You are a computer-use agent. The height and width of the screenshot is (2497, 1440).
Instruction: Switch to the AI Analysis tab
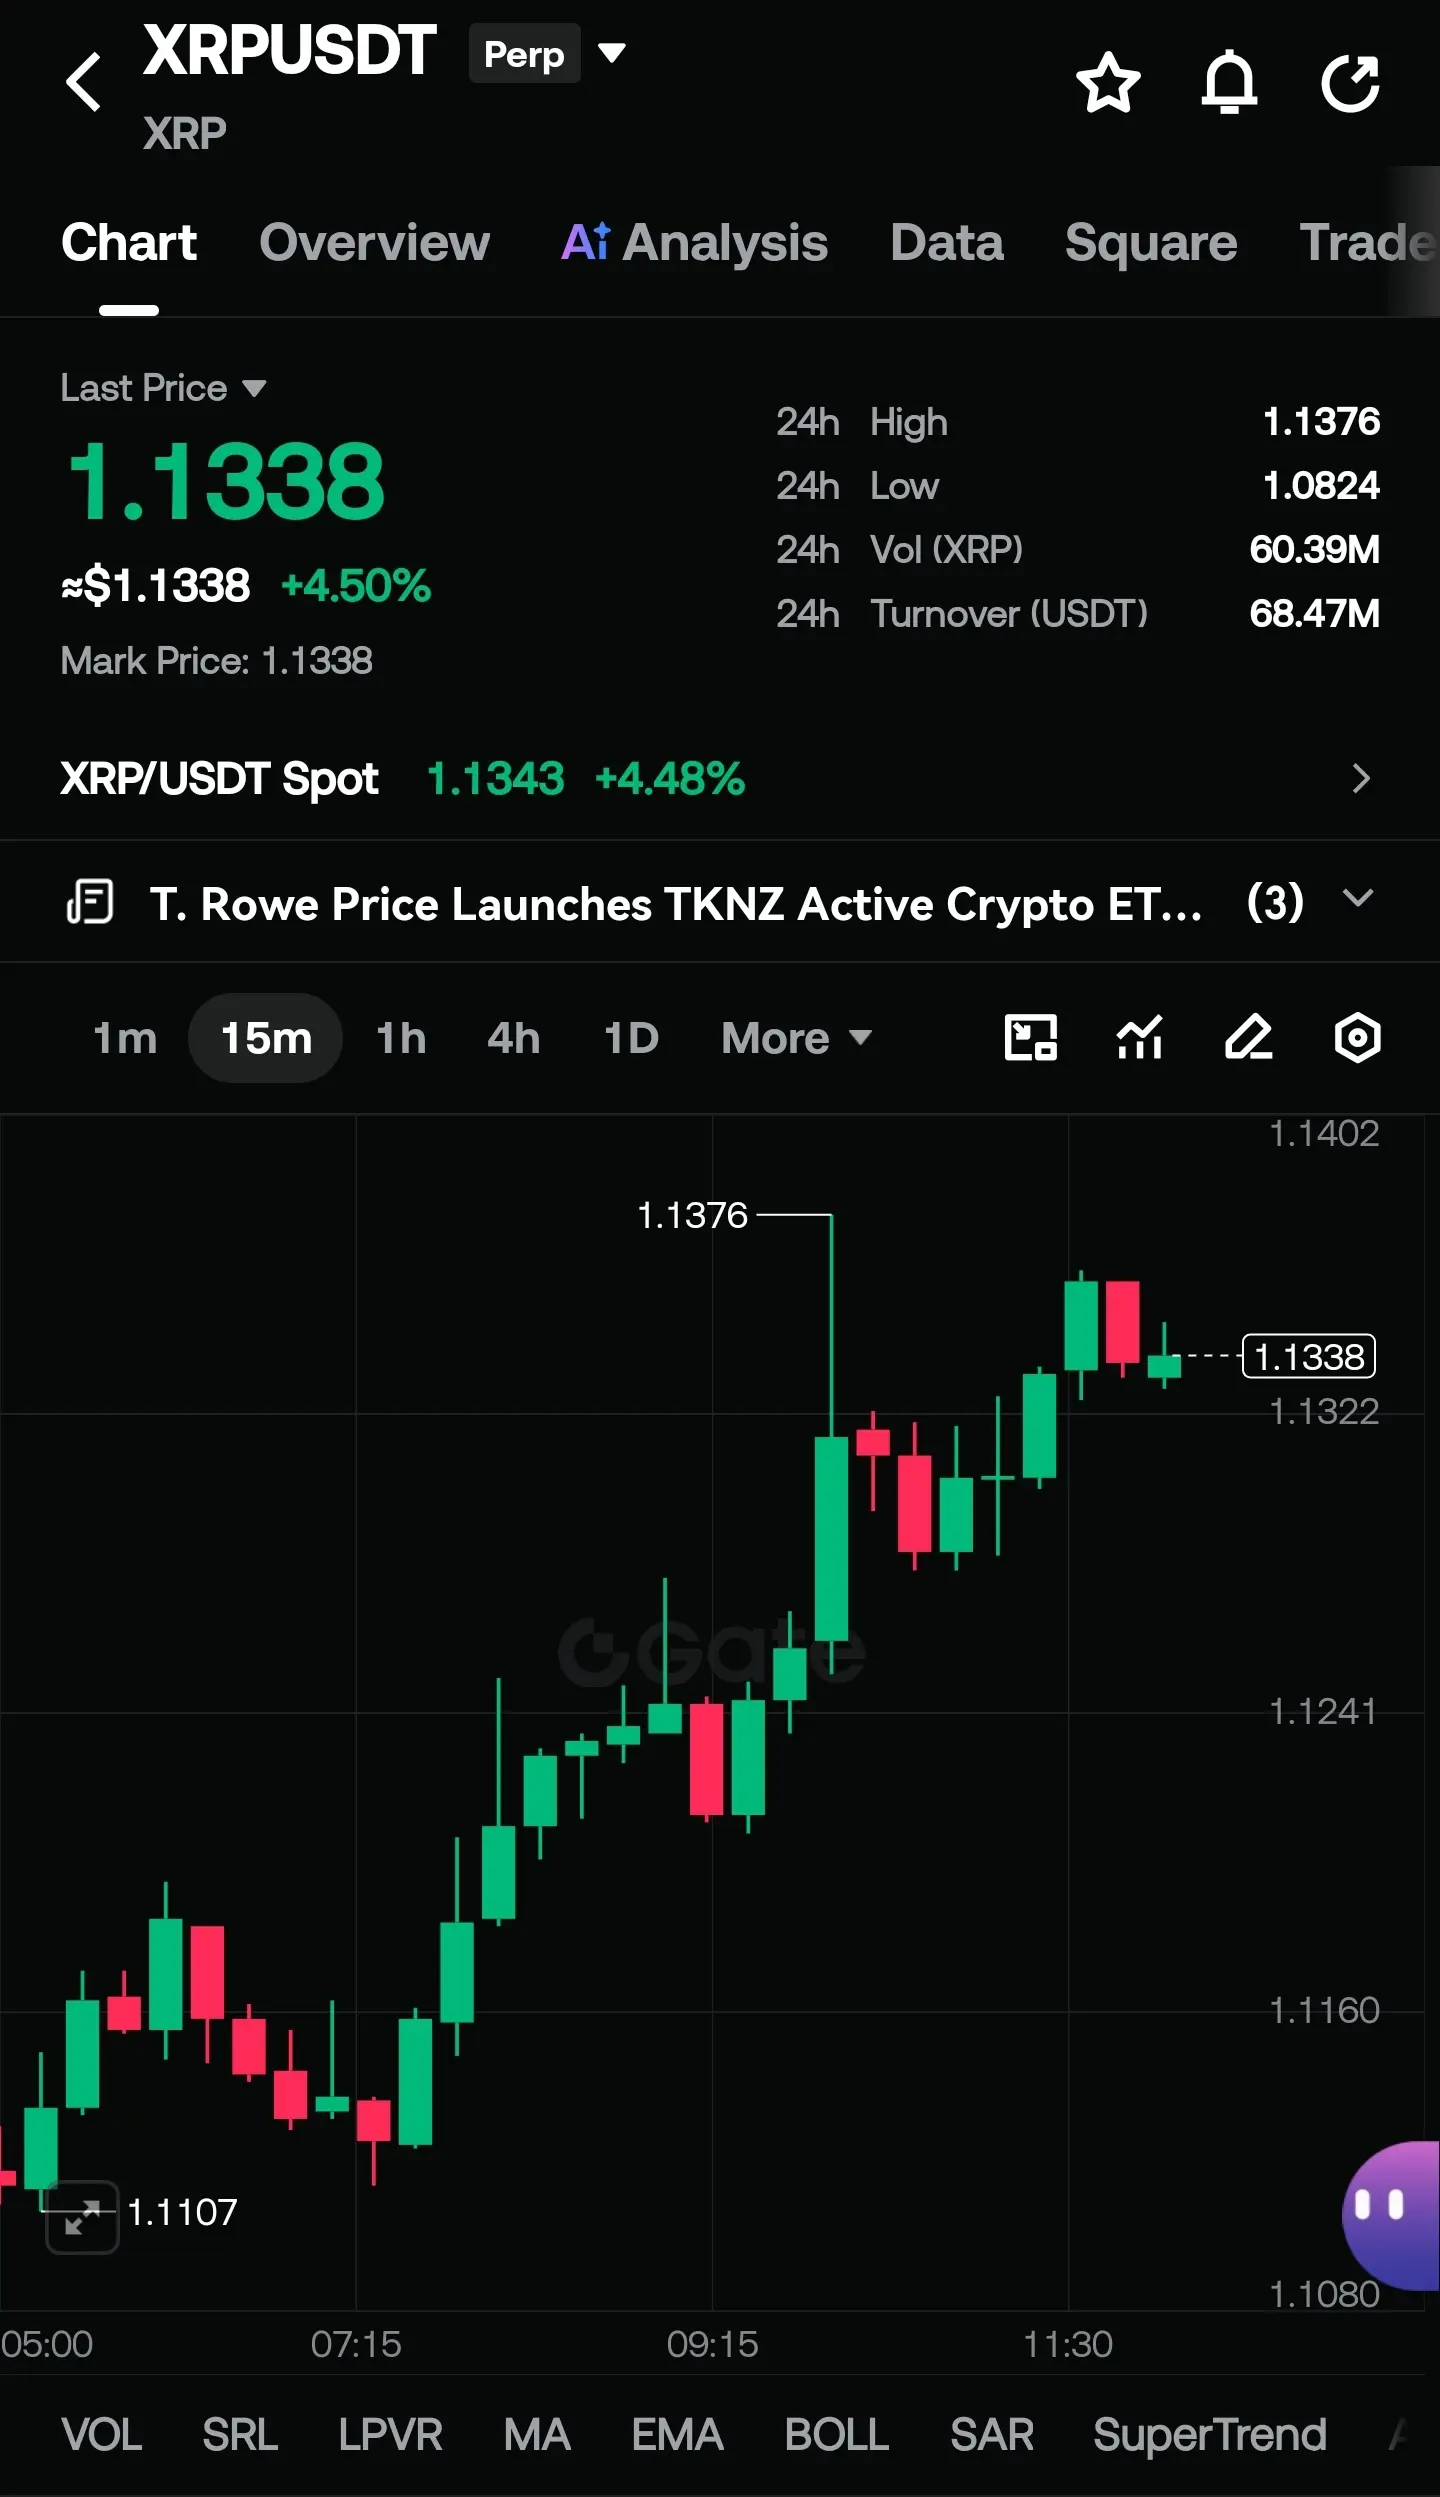[694, 243]
